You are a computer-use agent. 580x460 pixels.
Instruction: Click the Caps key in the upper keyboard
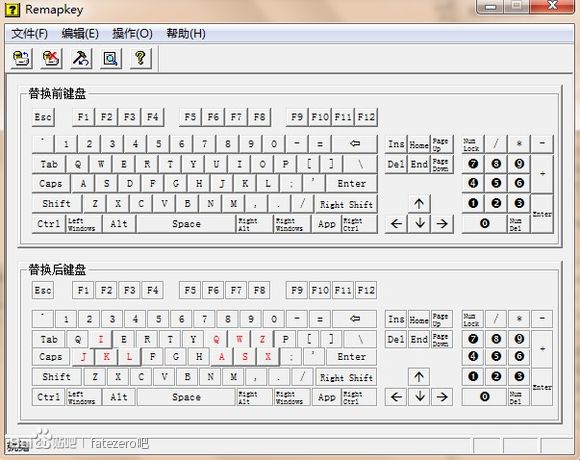click(x=51, y=183)
